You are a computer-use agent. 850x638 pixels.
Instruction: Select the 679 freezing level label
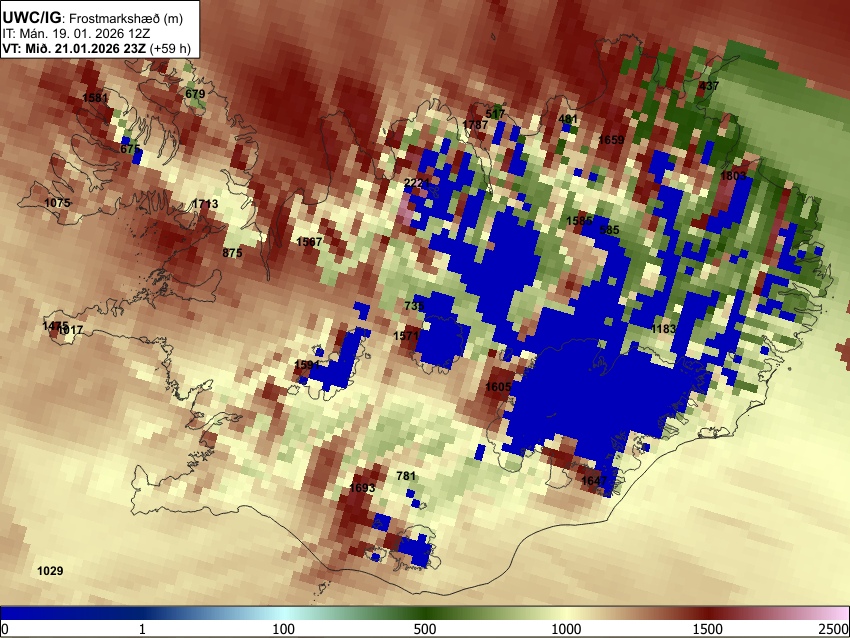(195, 94)
